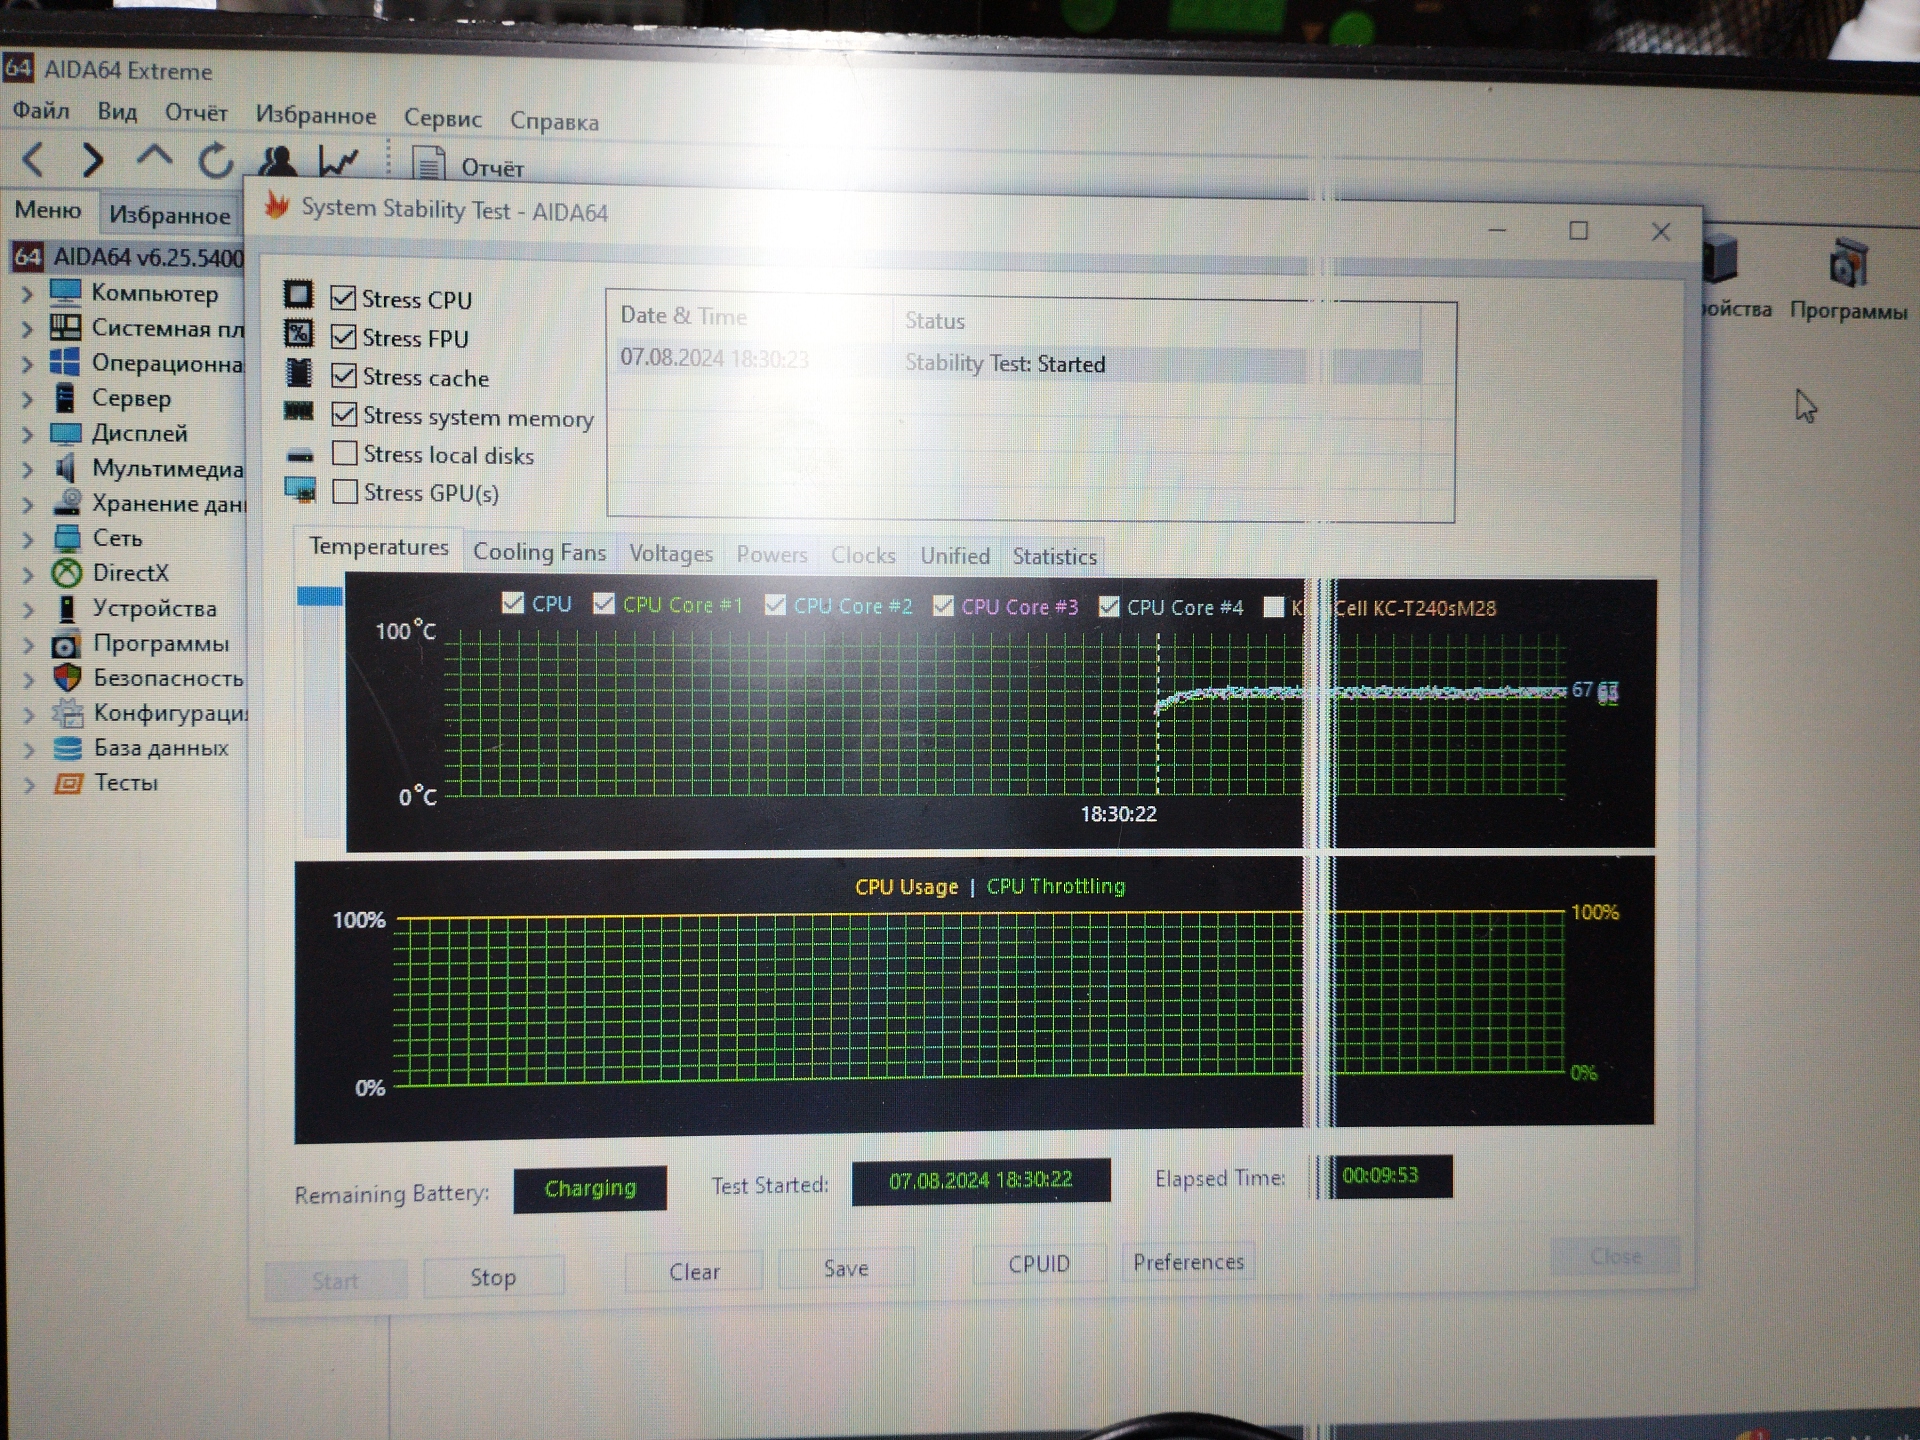The width and height of the screenshot is (1920, 1440).
Task: Click the Сеть network icon
Action: [x=67, y=538]
